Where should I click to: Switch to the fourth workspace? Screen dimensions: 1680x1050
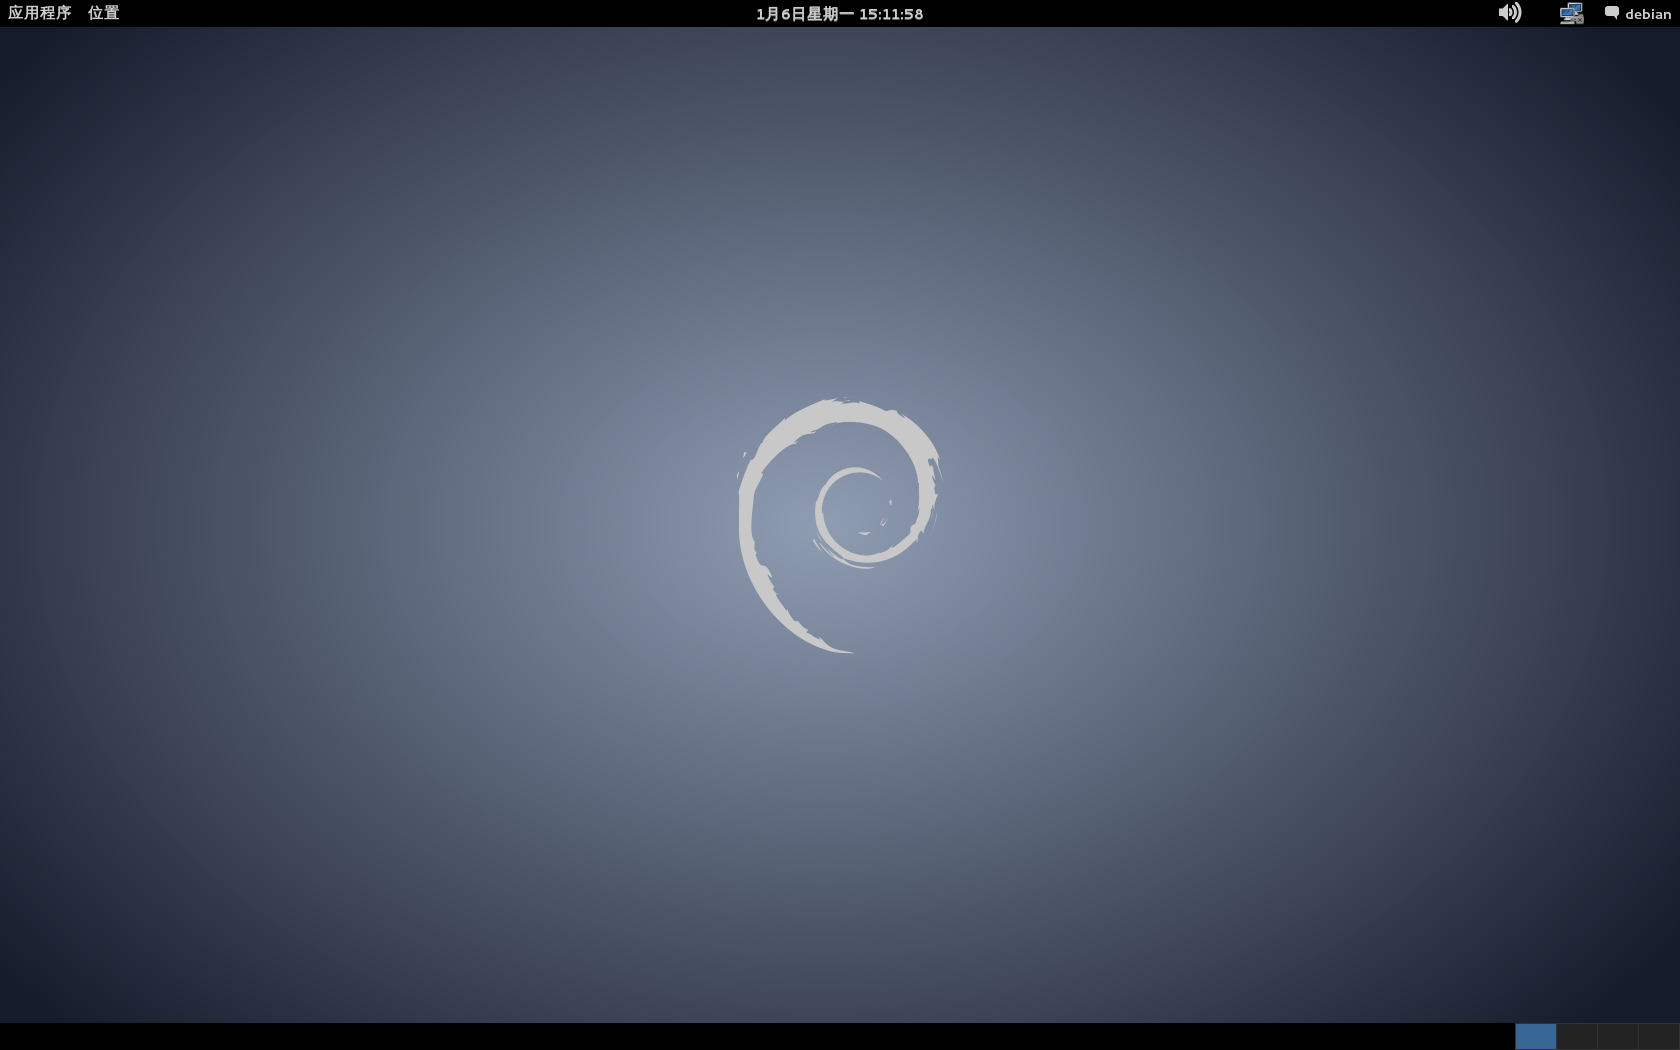tap(1659, 1036)
